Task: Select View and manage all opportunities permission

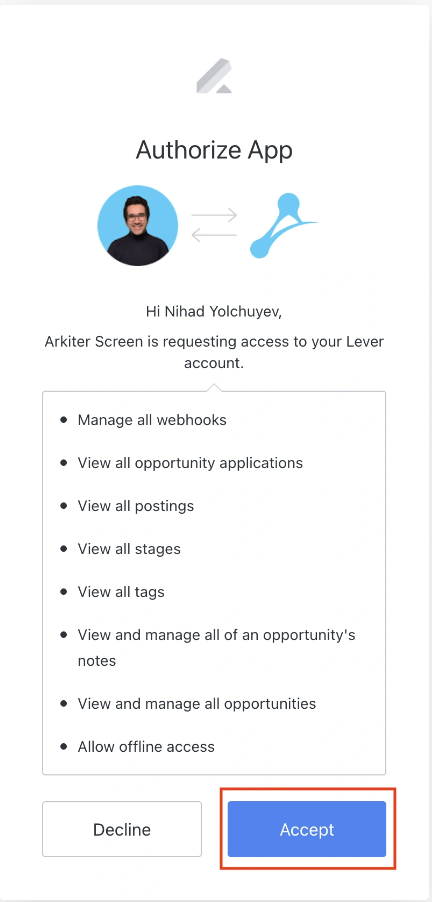Action: click(197, 704)
